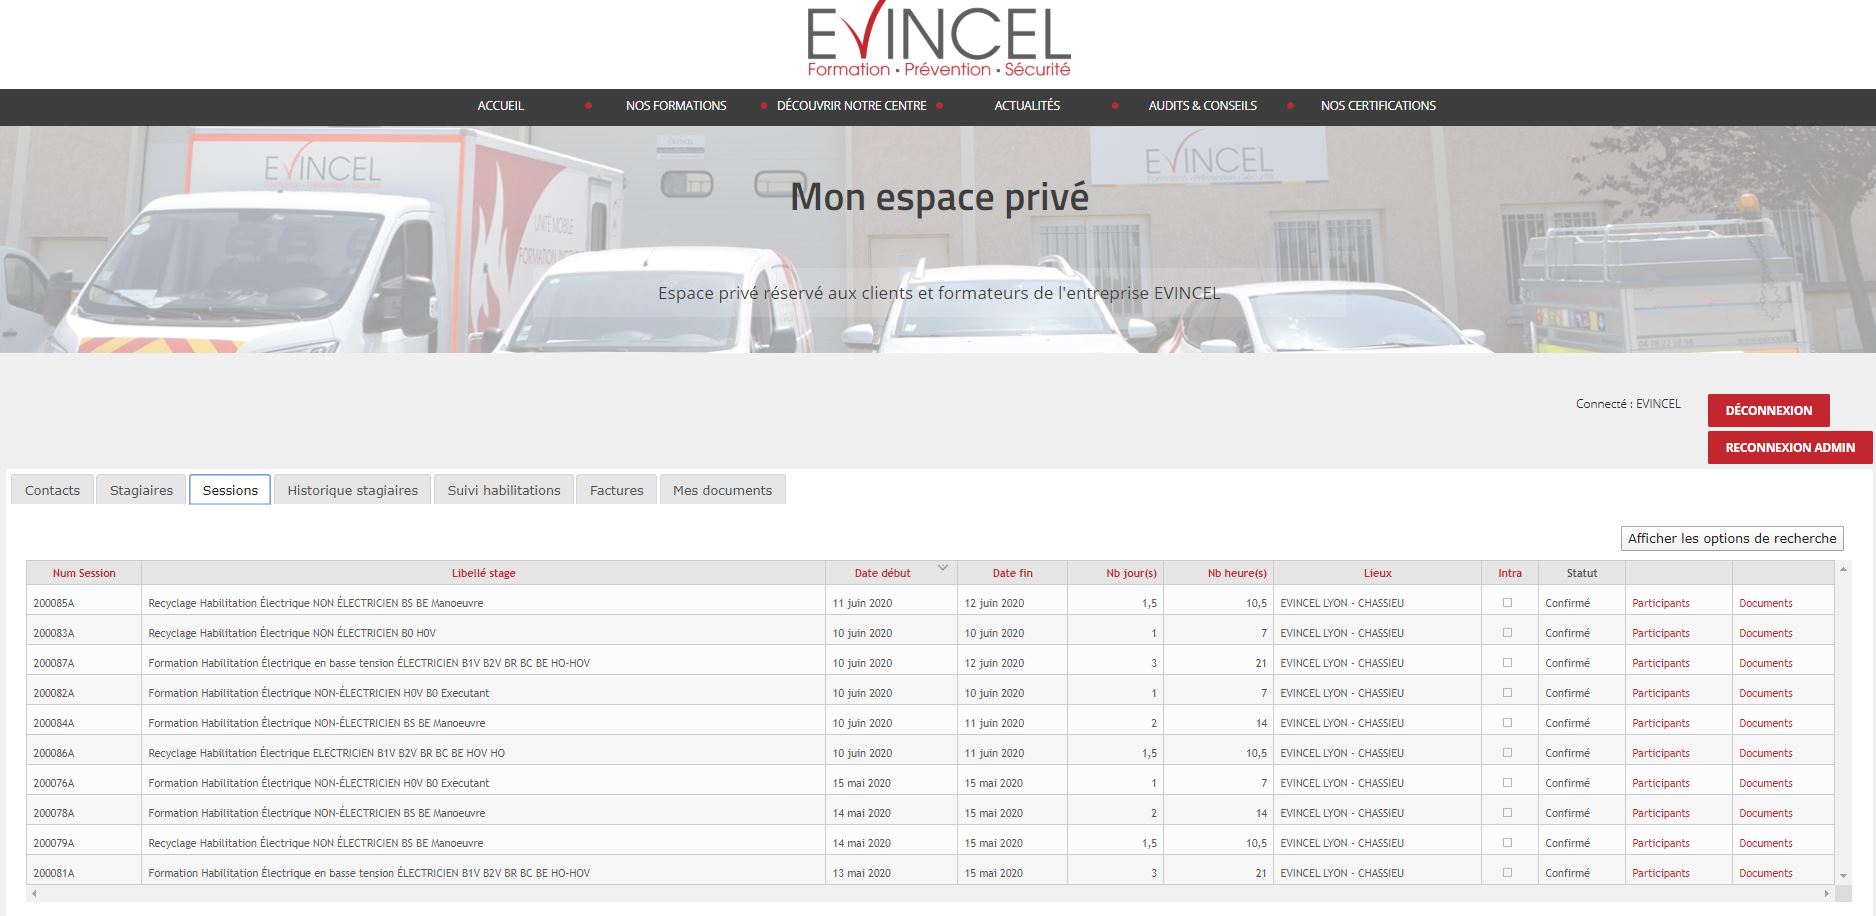Open the Accueil menu item

pyautogui.click(x=500, y=106)
